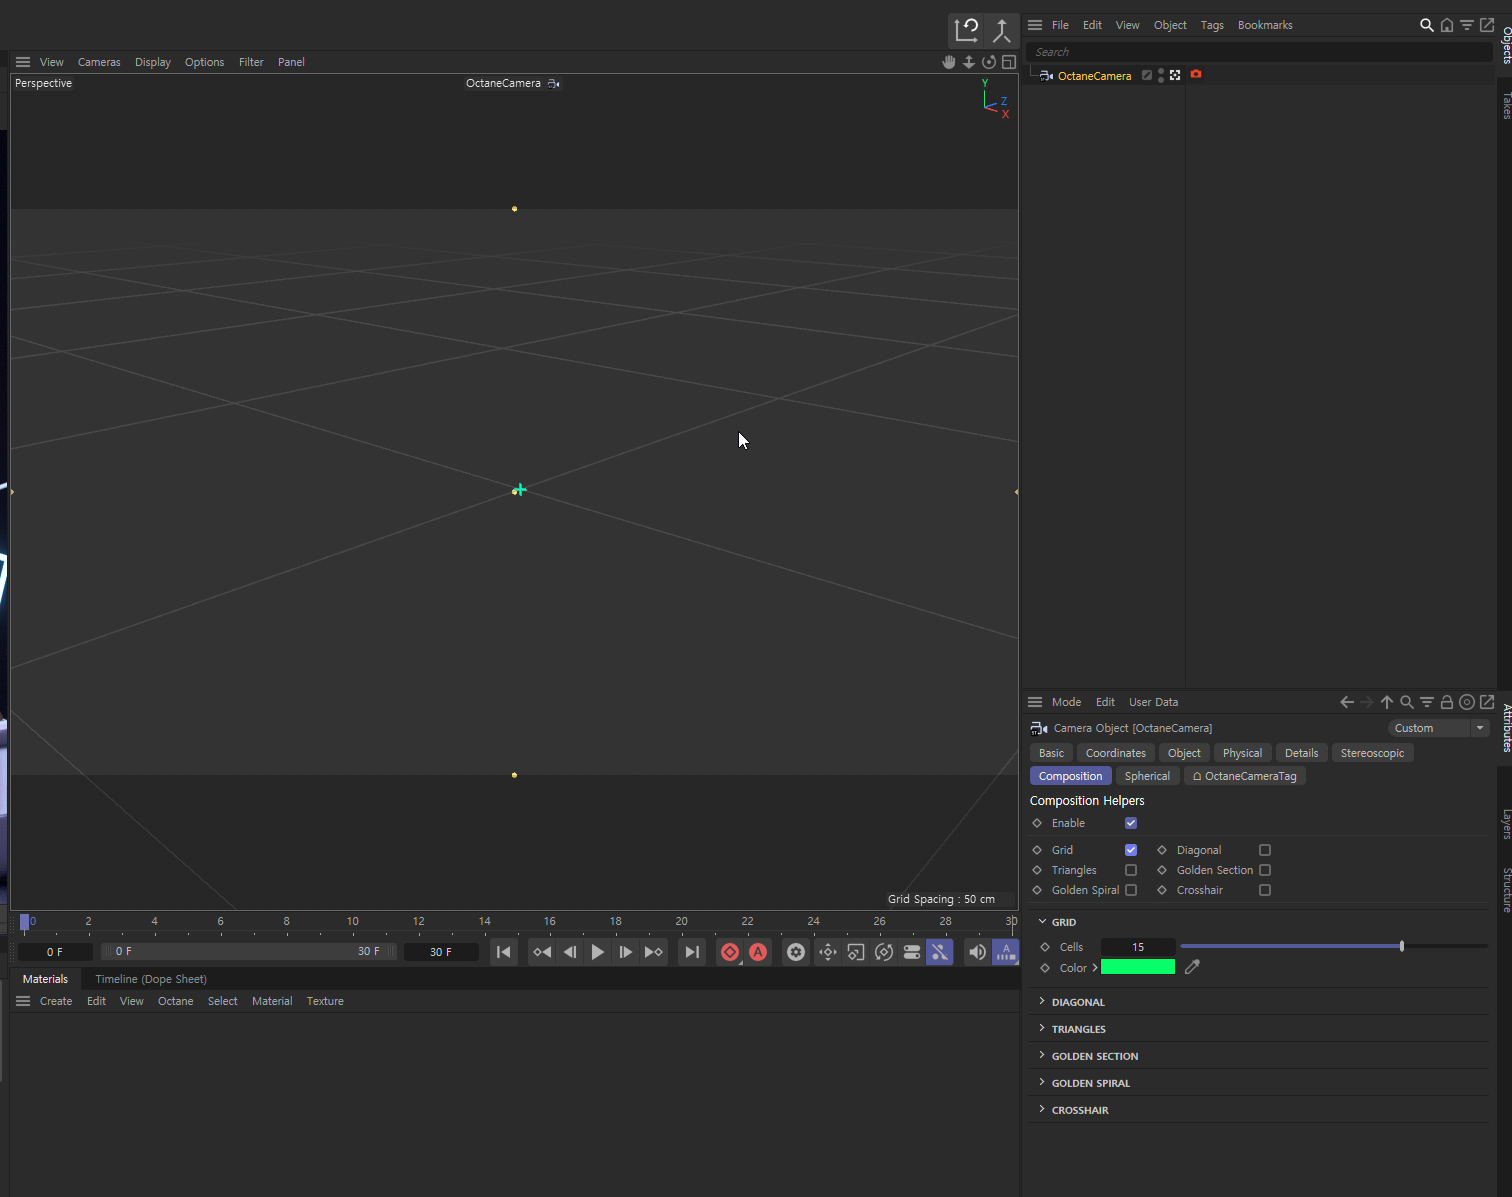Expand the CROSSHAIR section
Screen dimensions: 1512x1197
(1042, 1109)
